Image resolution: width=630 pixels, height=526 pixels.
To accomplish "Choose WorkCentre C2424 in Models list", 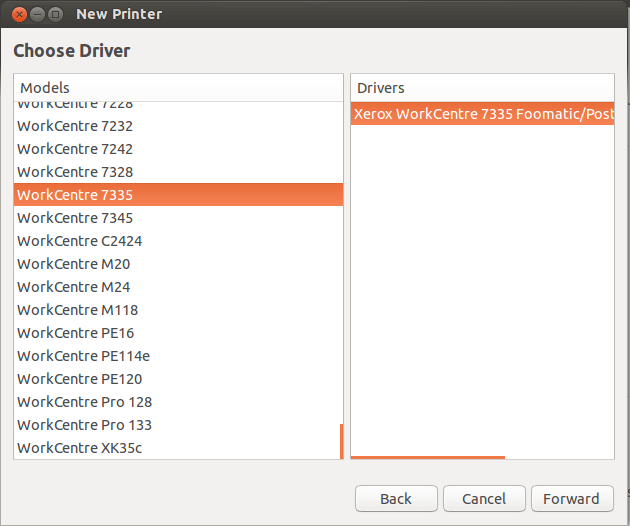I will pos(178,241).
